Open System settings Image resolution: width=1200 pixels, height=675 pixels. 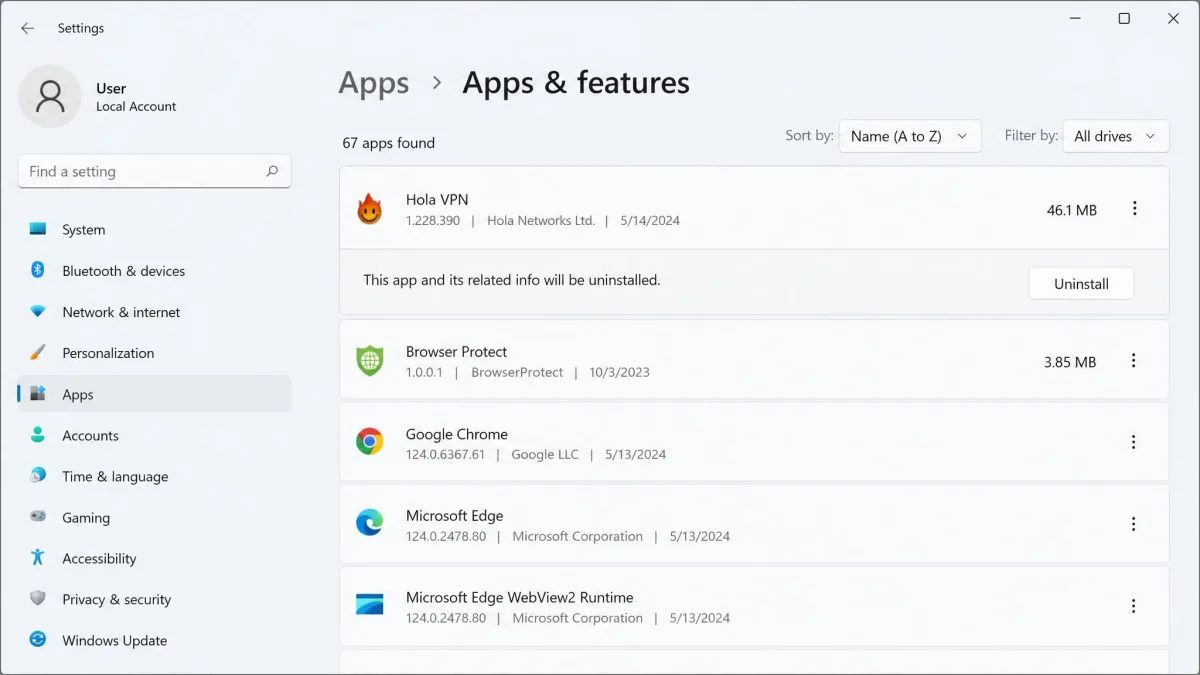coord(155,229)
